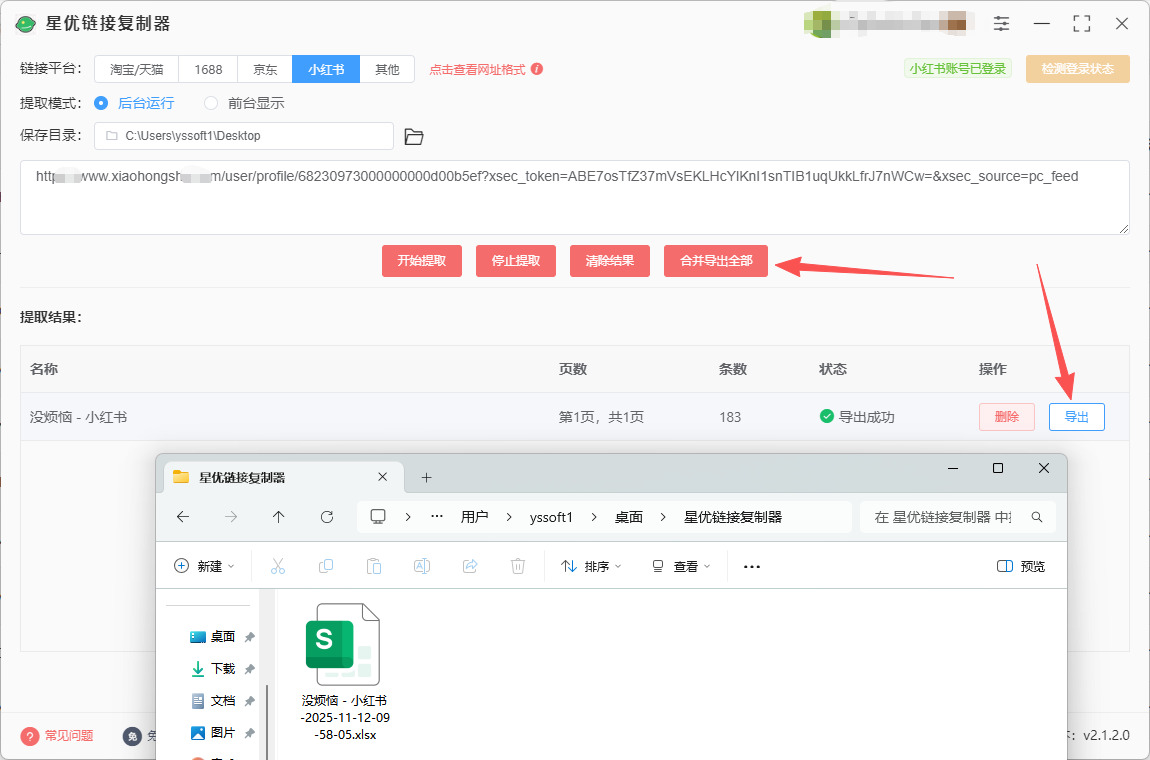Click the Share icon in Explorer toolbar

[x=470, y=566]
